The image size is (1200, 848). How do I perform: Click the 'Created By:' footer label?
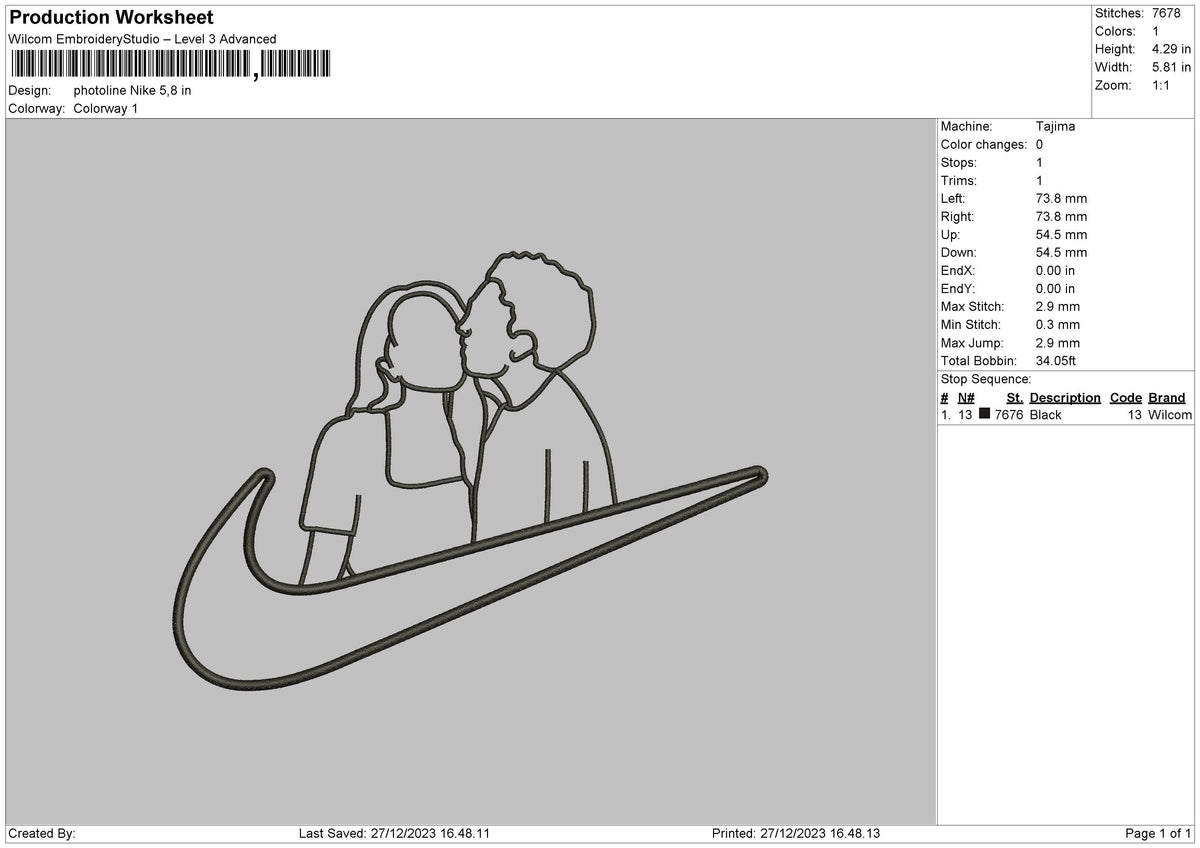click(x=42, y=834)
